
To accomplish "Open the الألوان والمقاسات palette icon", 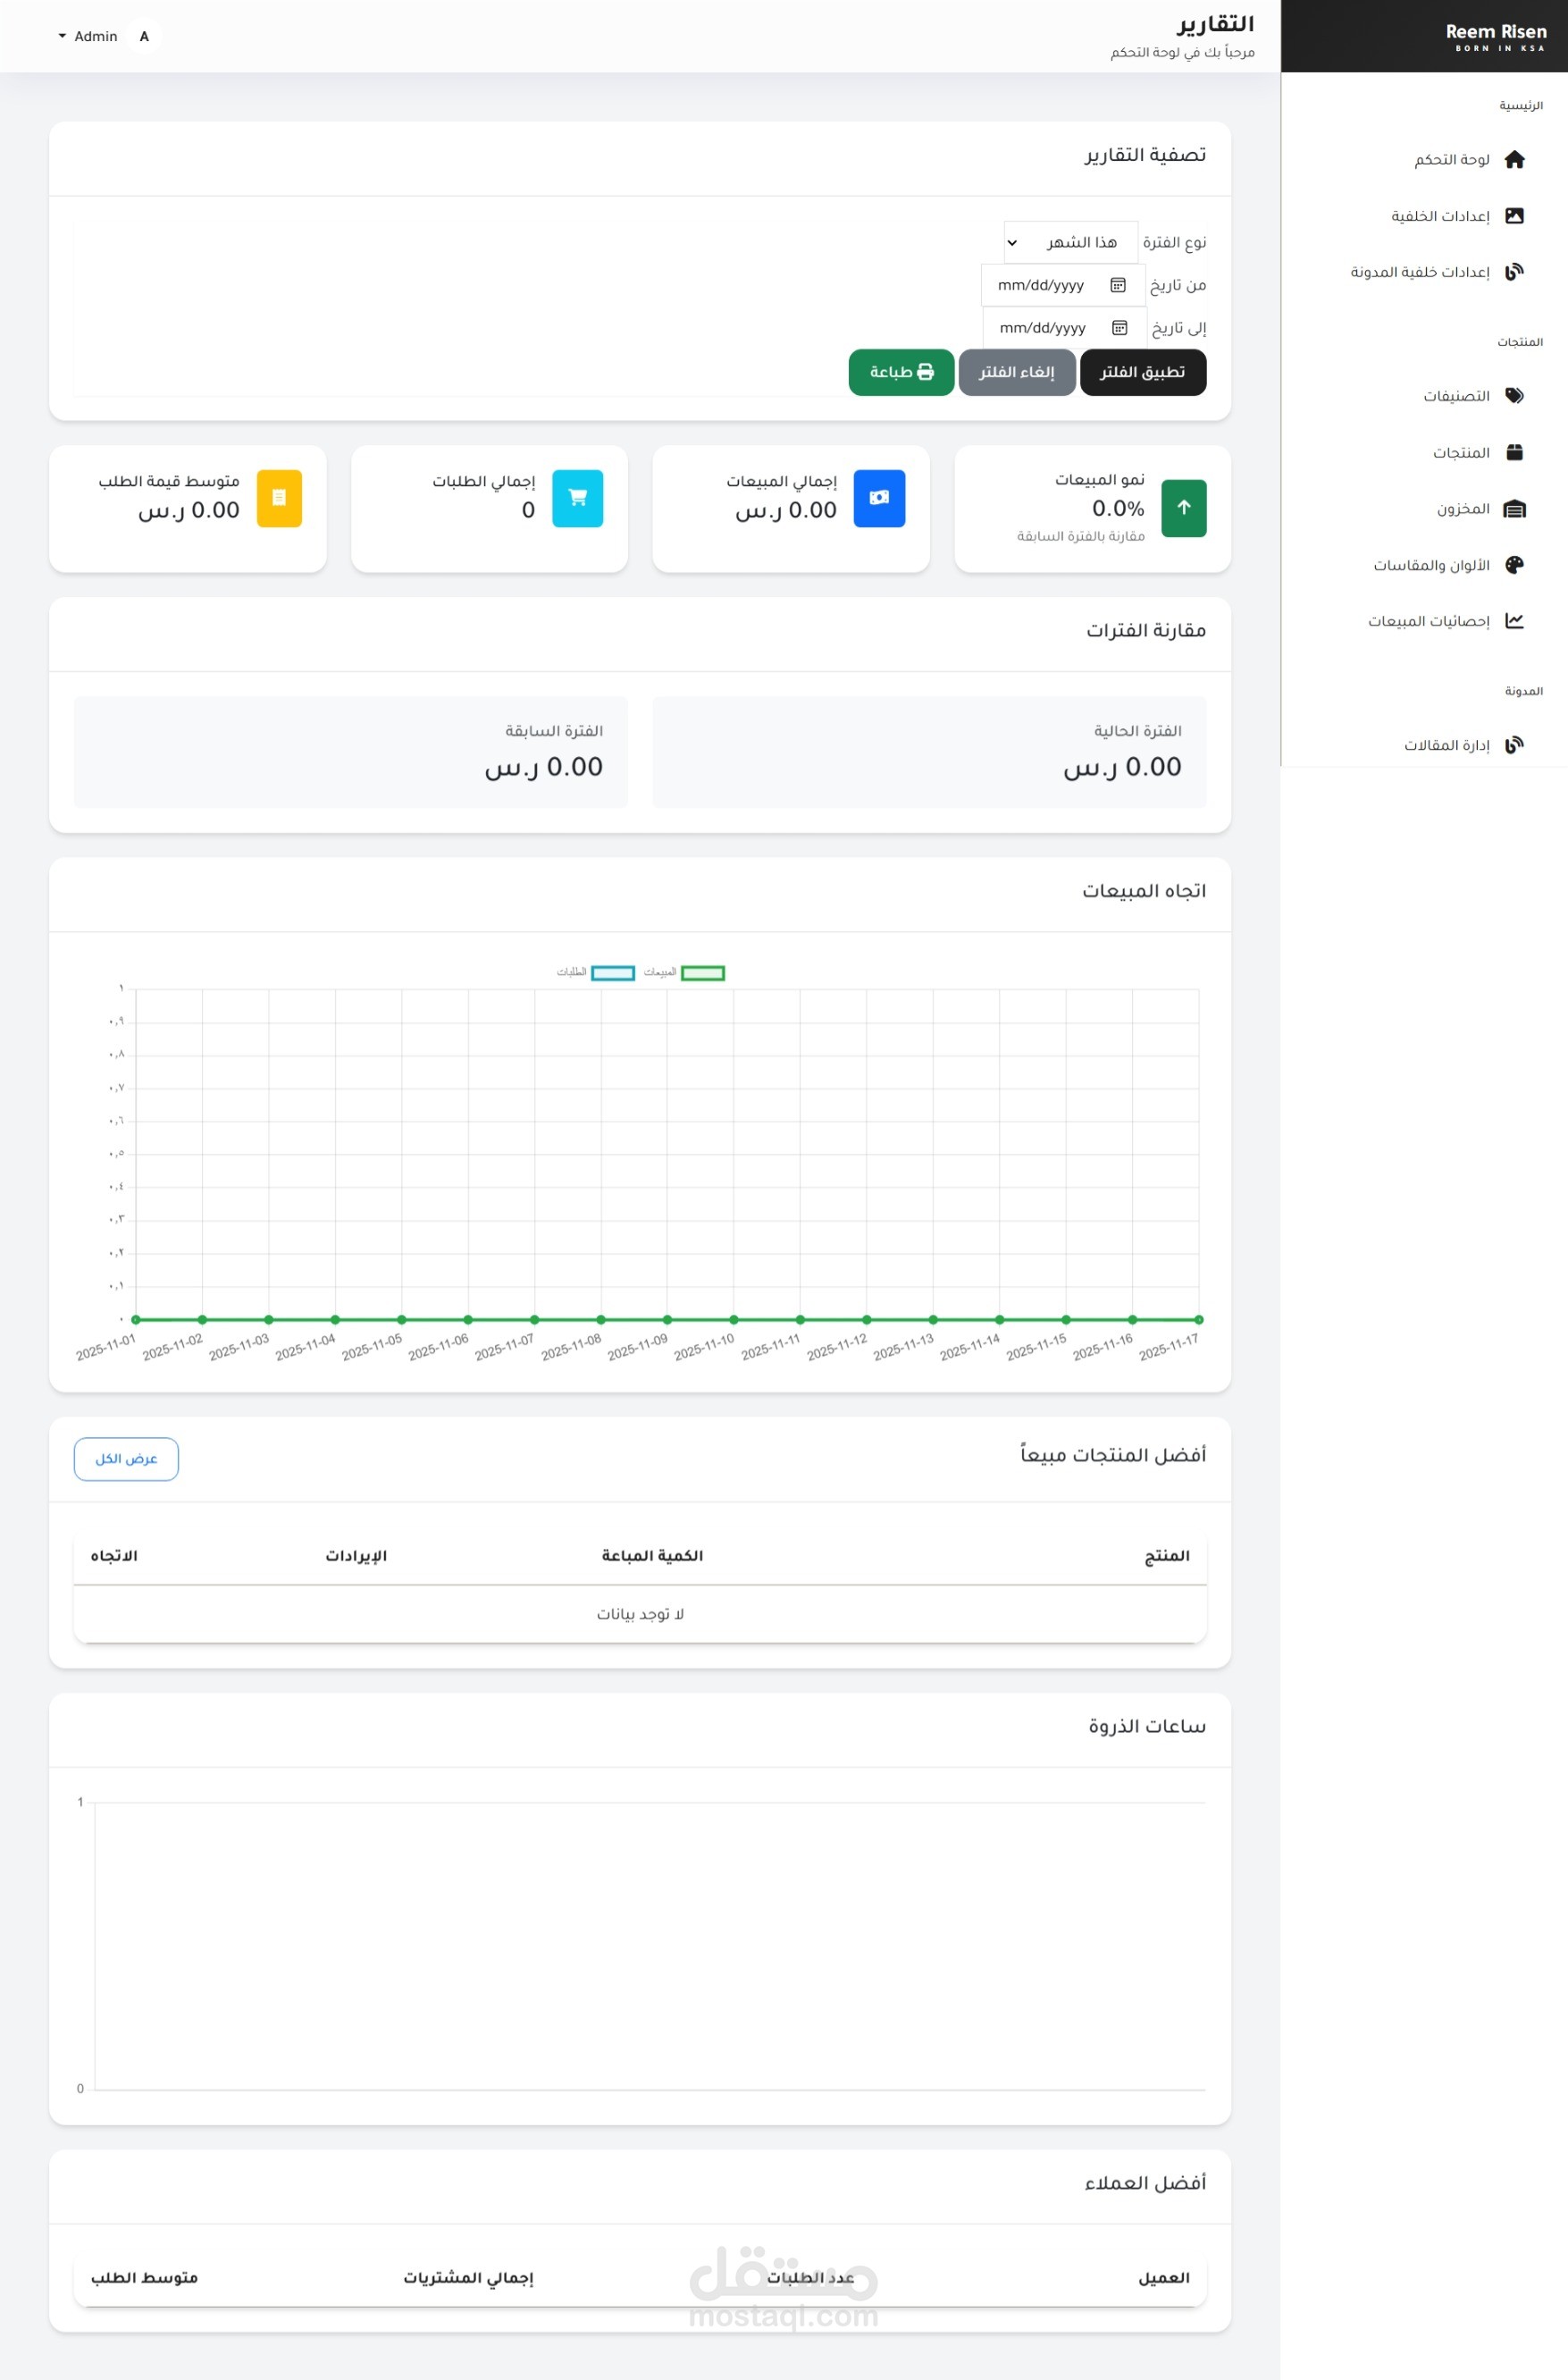I will 1514,565.
